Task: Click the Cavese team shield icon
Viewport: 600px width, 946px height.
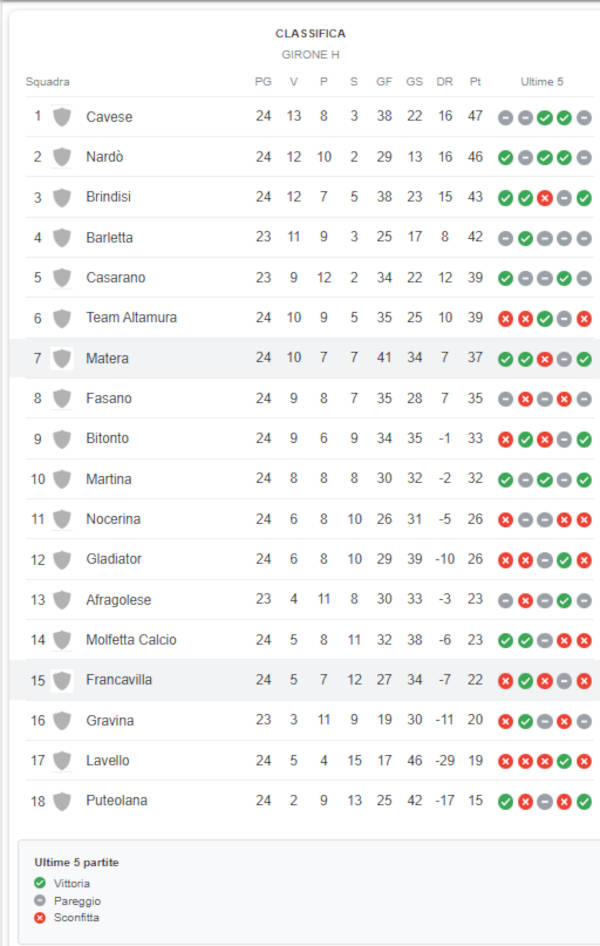Action: tap(62, 116)
